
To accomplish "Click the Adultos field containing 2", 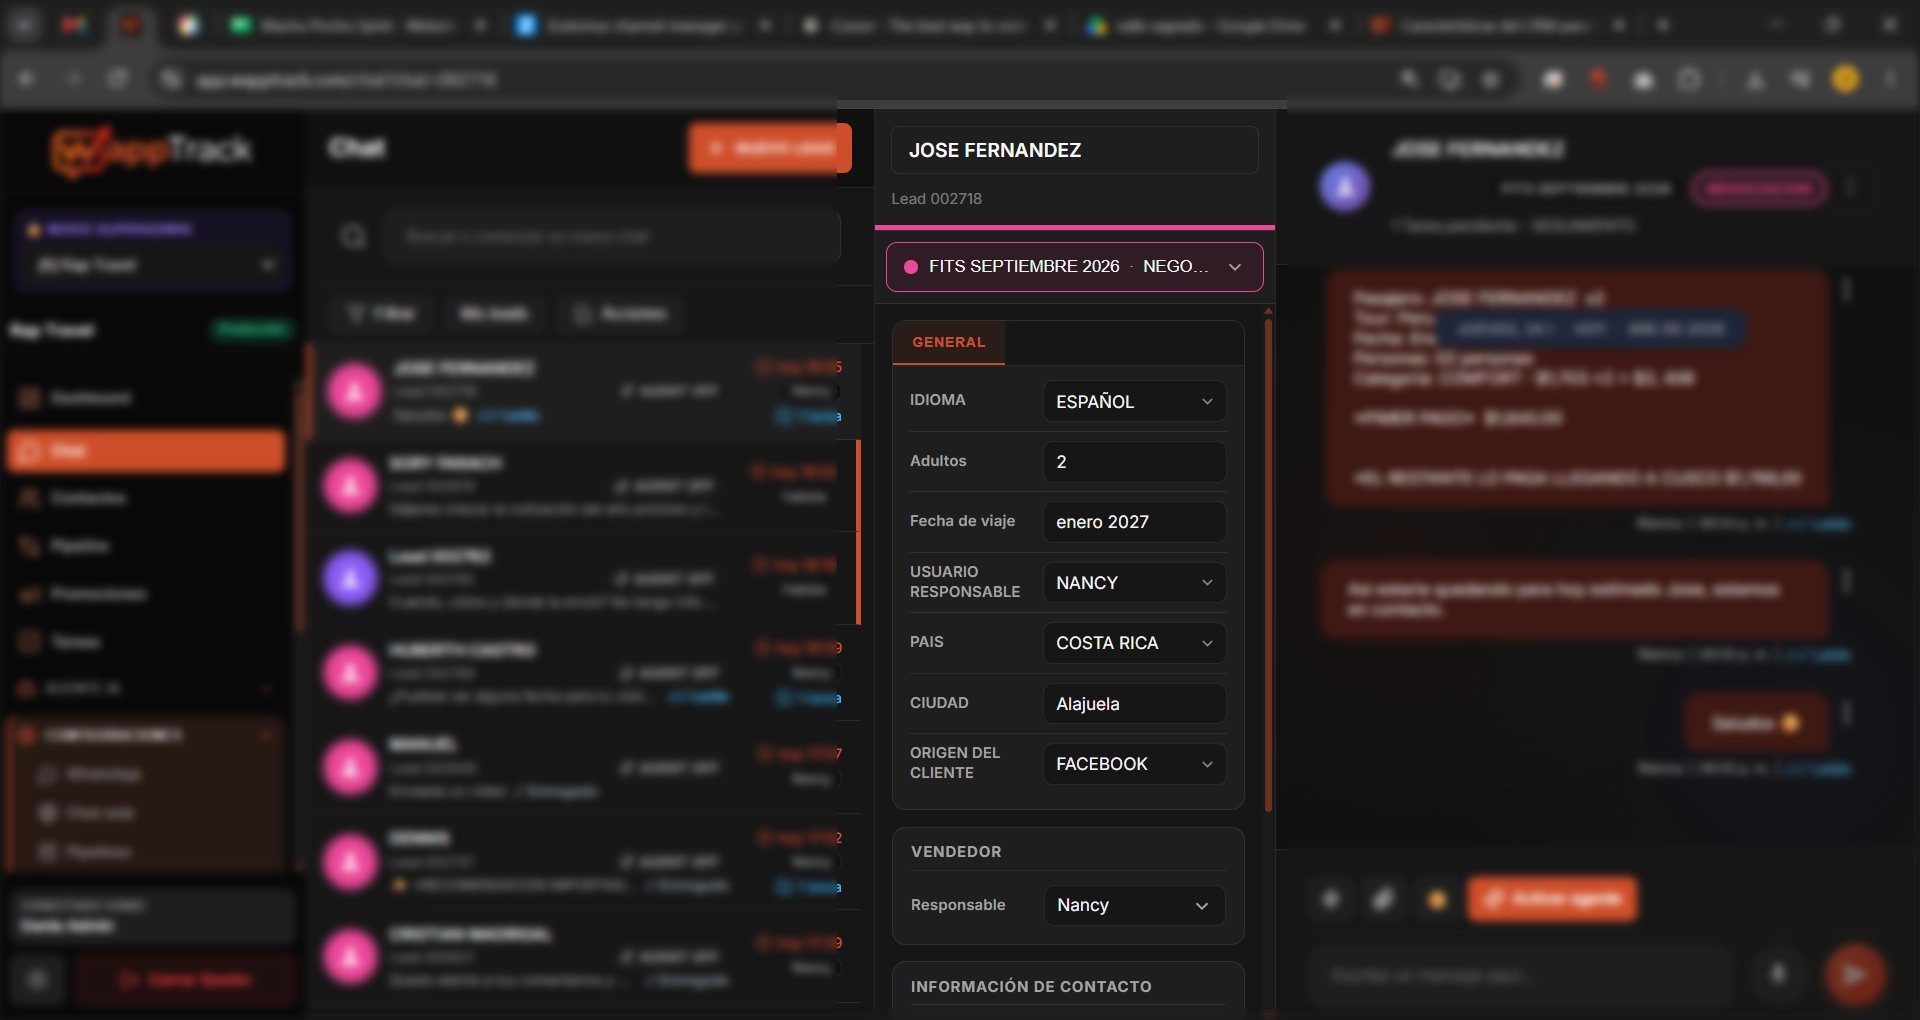I will [x=1134, y=462].
